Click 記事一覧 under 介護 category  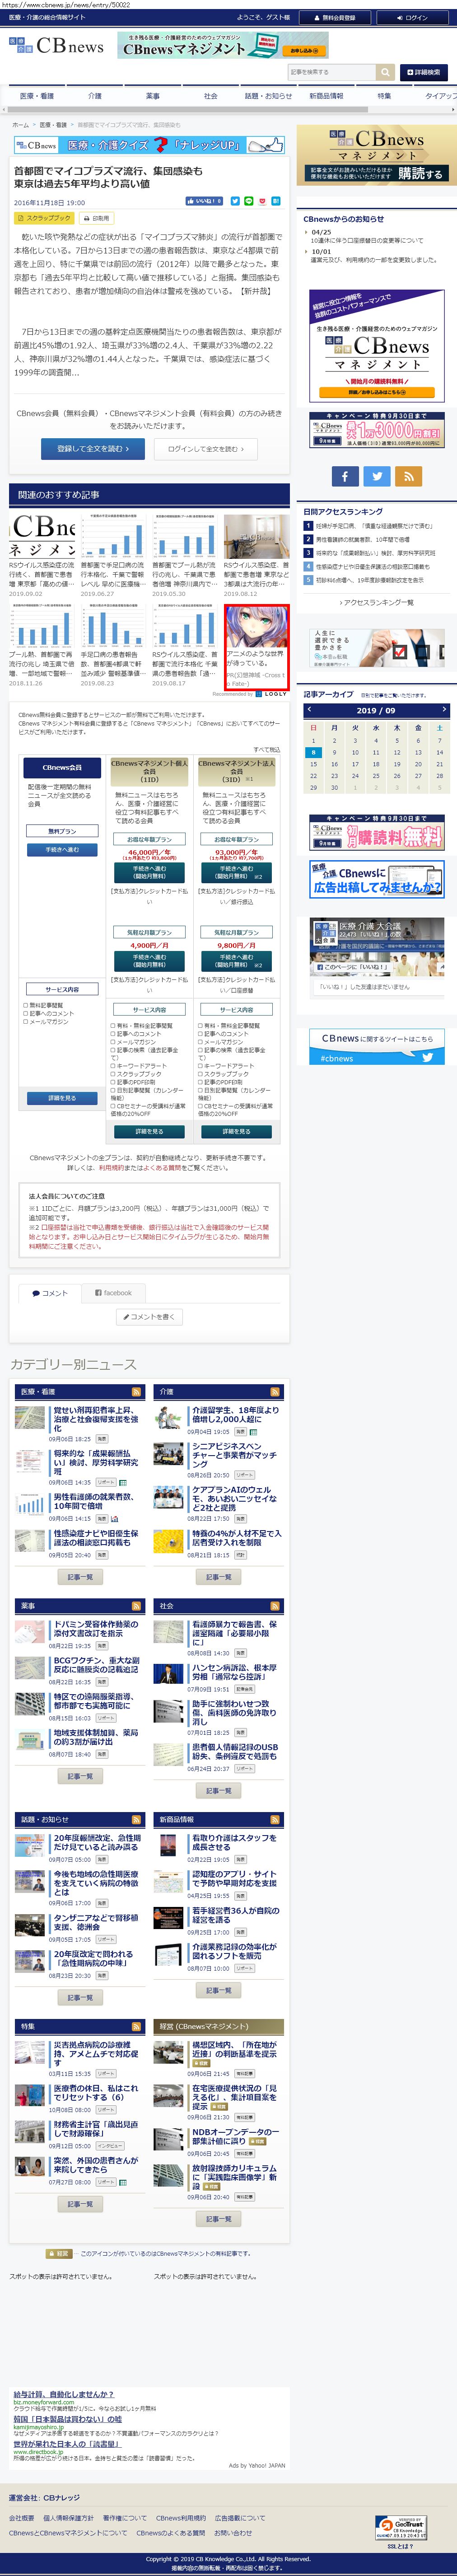click(x=218, y=1577)
